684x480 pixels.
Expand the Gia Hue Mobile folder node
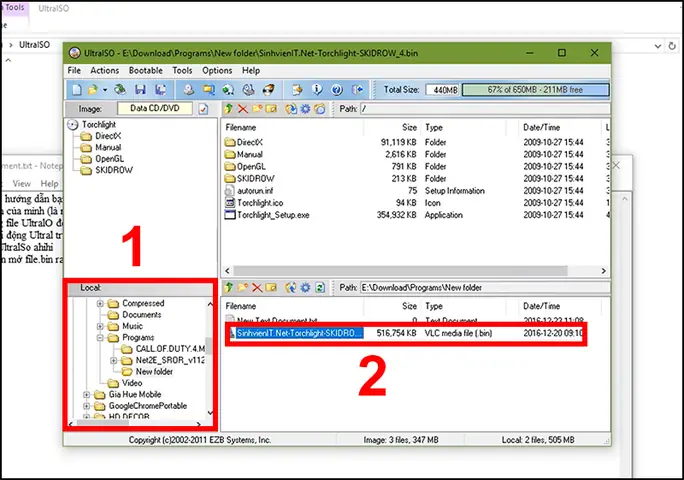point(86,394)
